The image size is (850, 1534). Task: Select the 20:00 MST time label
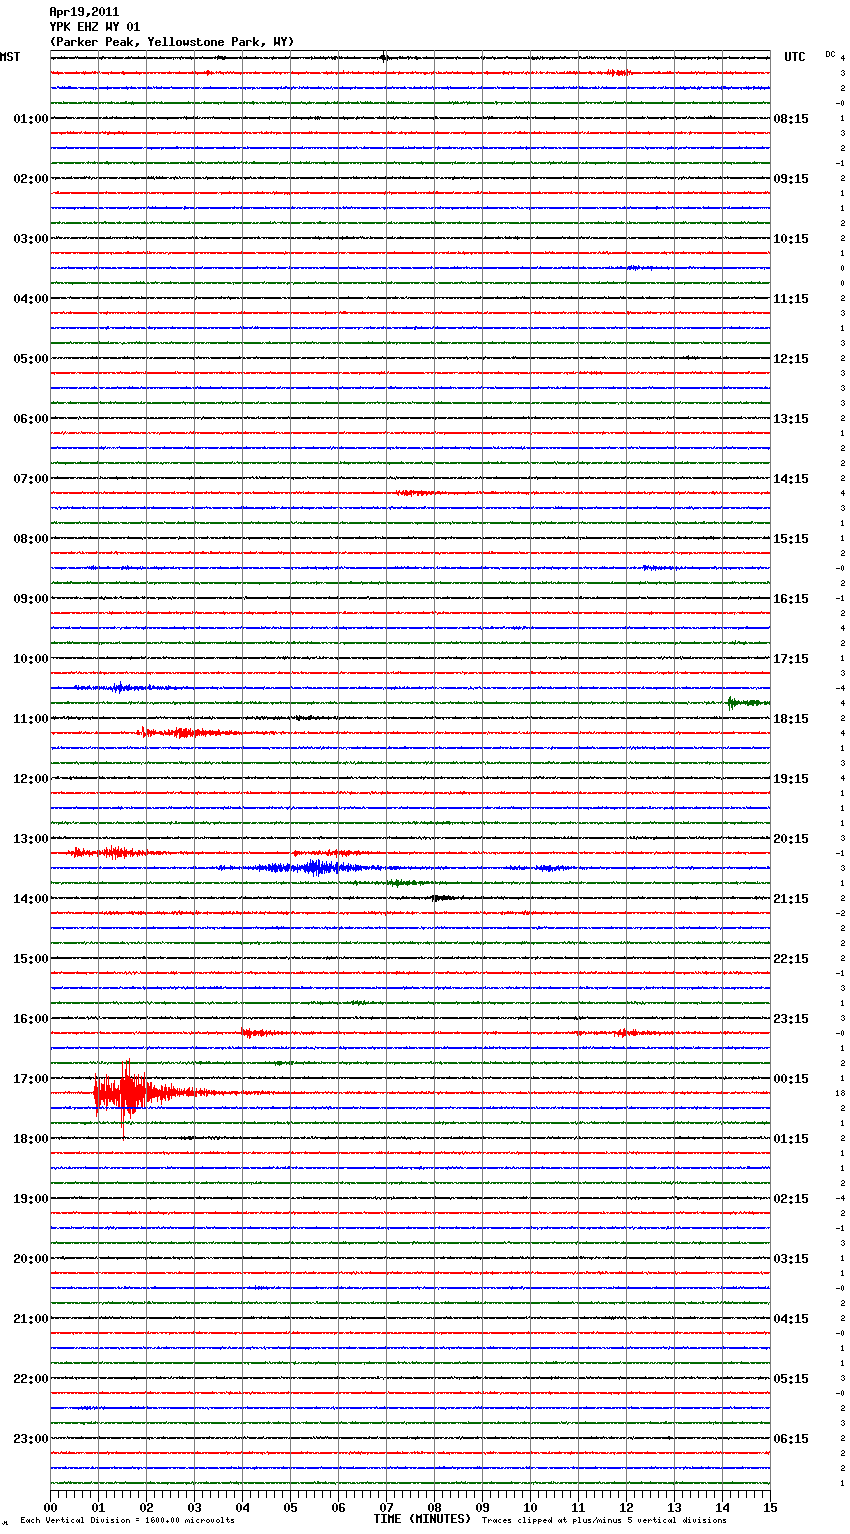tap(31, 1259)
